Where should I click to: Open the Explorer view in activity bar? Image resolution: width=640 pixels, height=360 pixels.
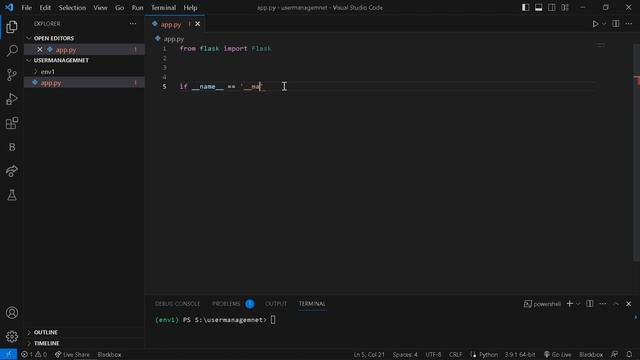coord(12,27)
